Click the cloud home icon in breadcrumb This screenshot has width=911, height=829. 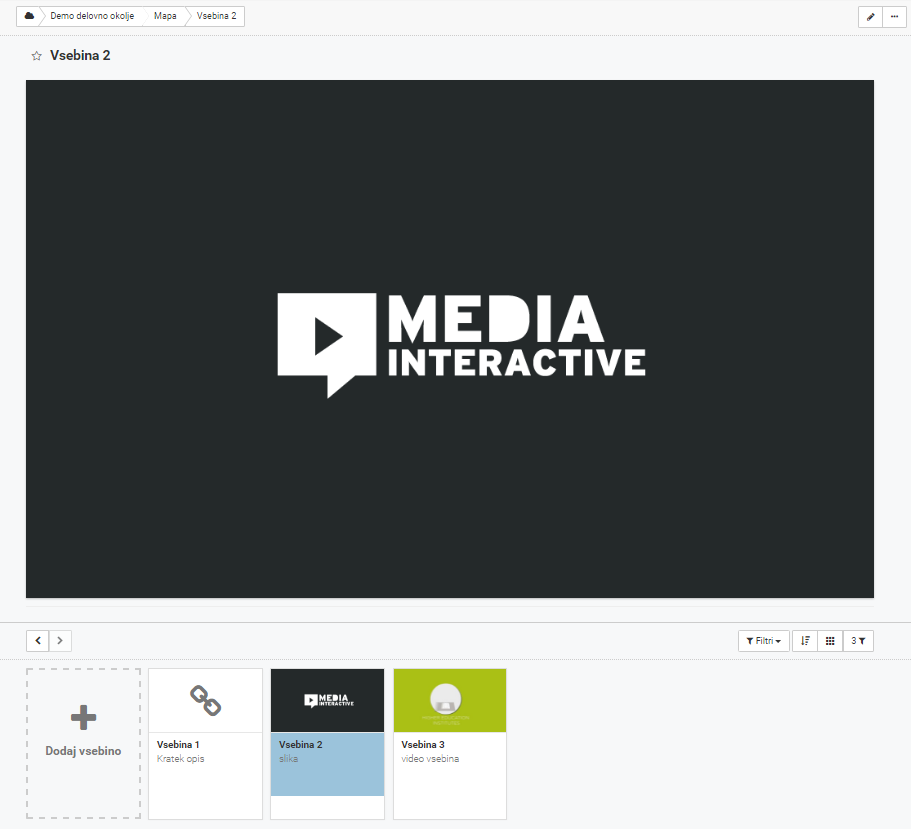point(29,16)
